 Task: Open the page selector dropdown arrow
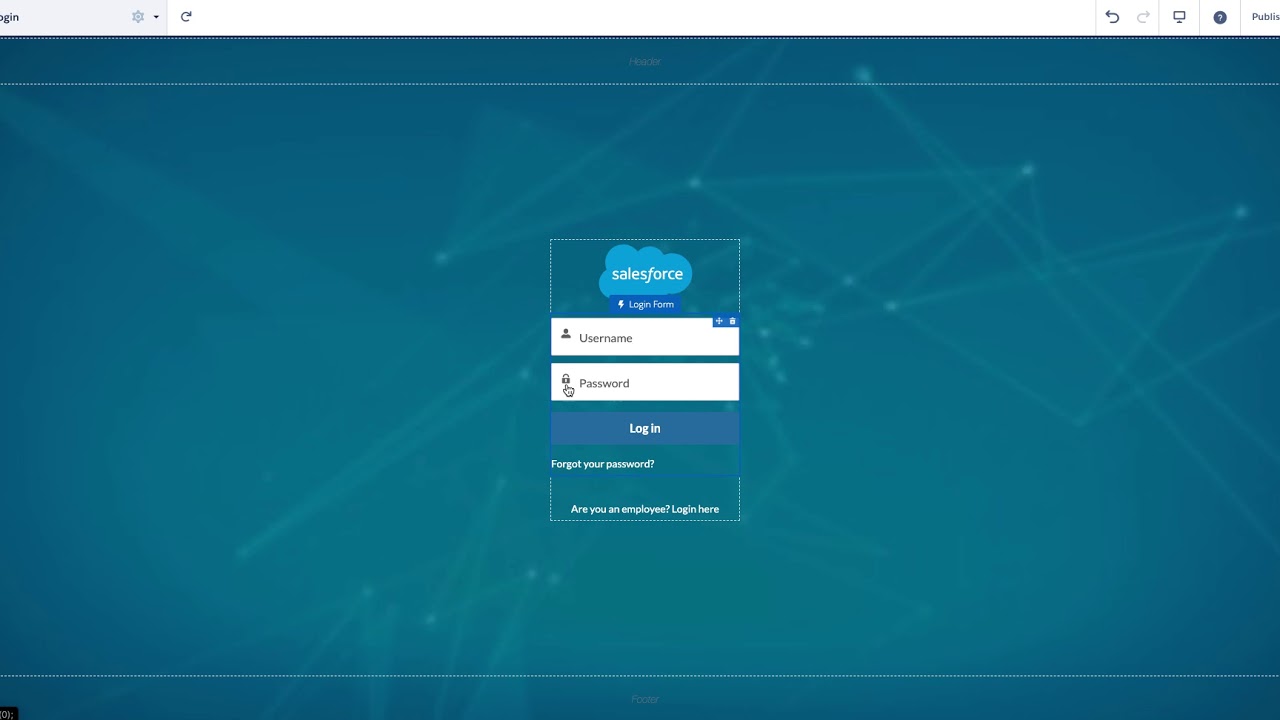[x=156, y=17]
